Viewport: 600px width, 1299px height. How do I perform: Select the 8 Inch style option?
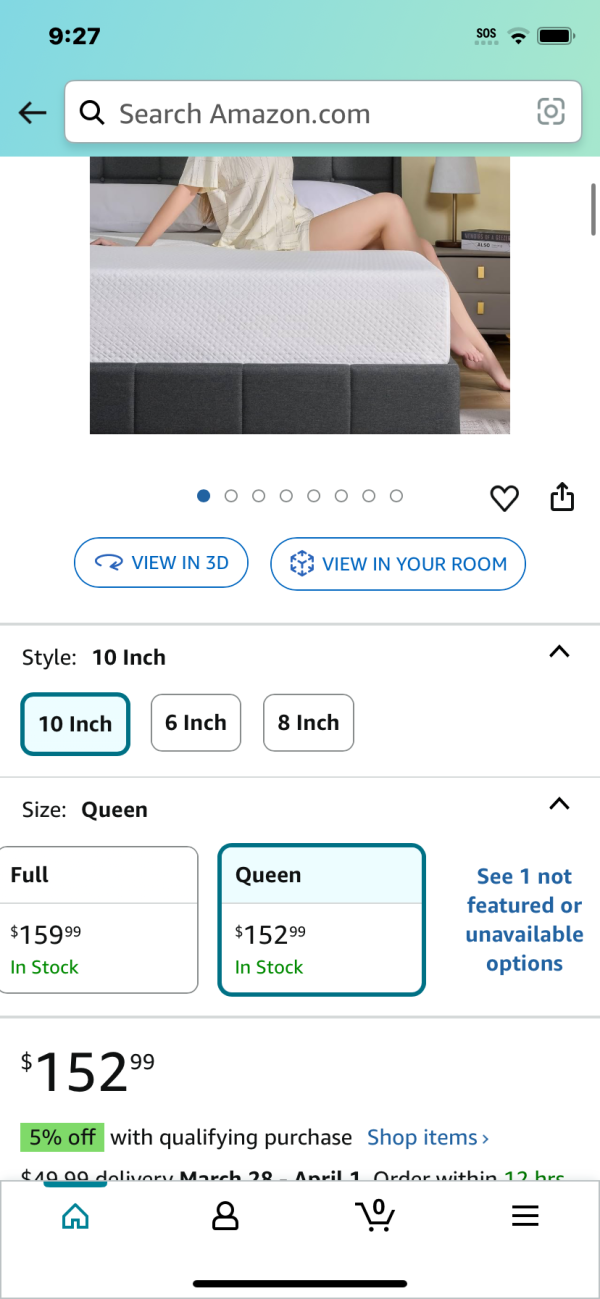[x=308, y=722]
